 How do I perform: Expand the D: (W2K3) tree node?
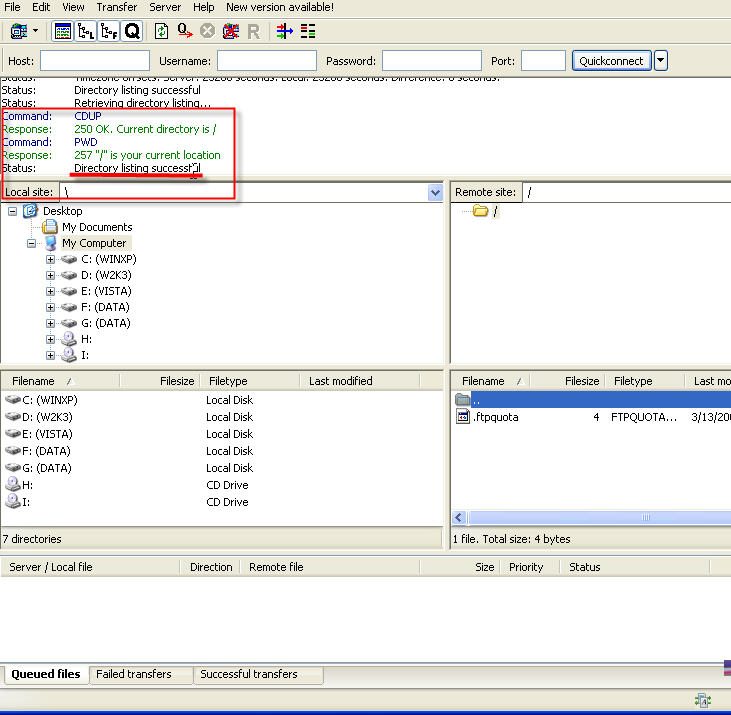coord(50,275)
